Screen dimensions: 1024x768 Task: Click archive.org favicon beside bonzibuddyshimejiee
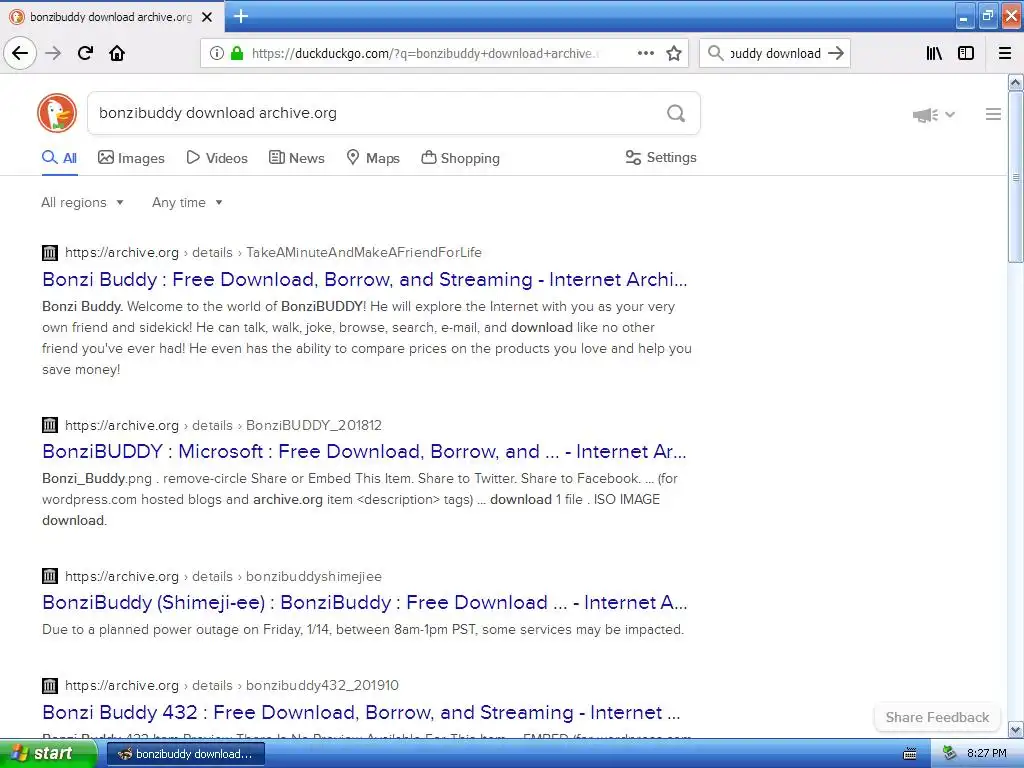[x=50, y=576]
